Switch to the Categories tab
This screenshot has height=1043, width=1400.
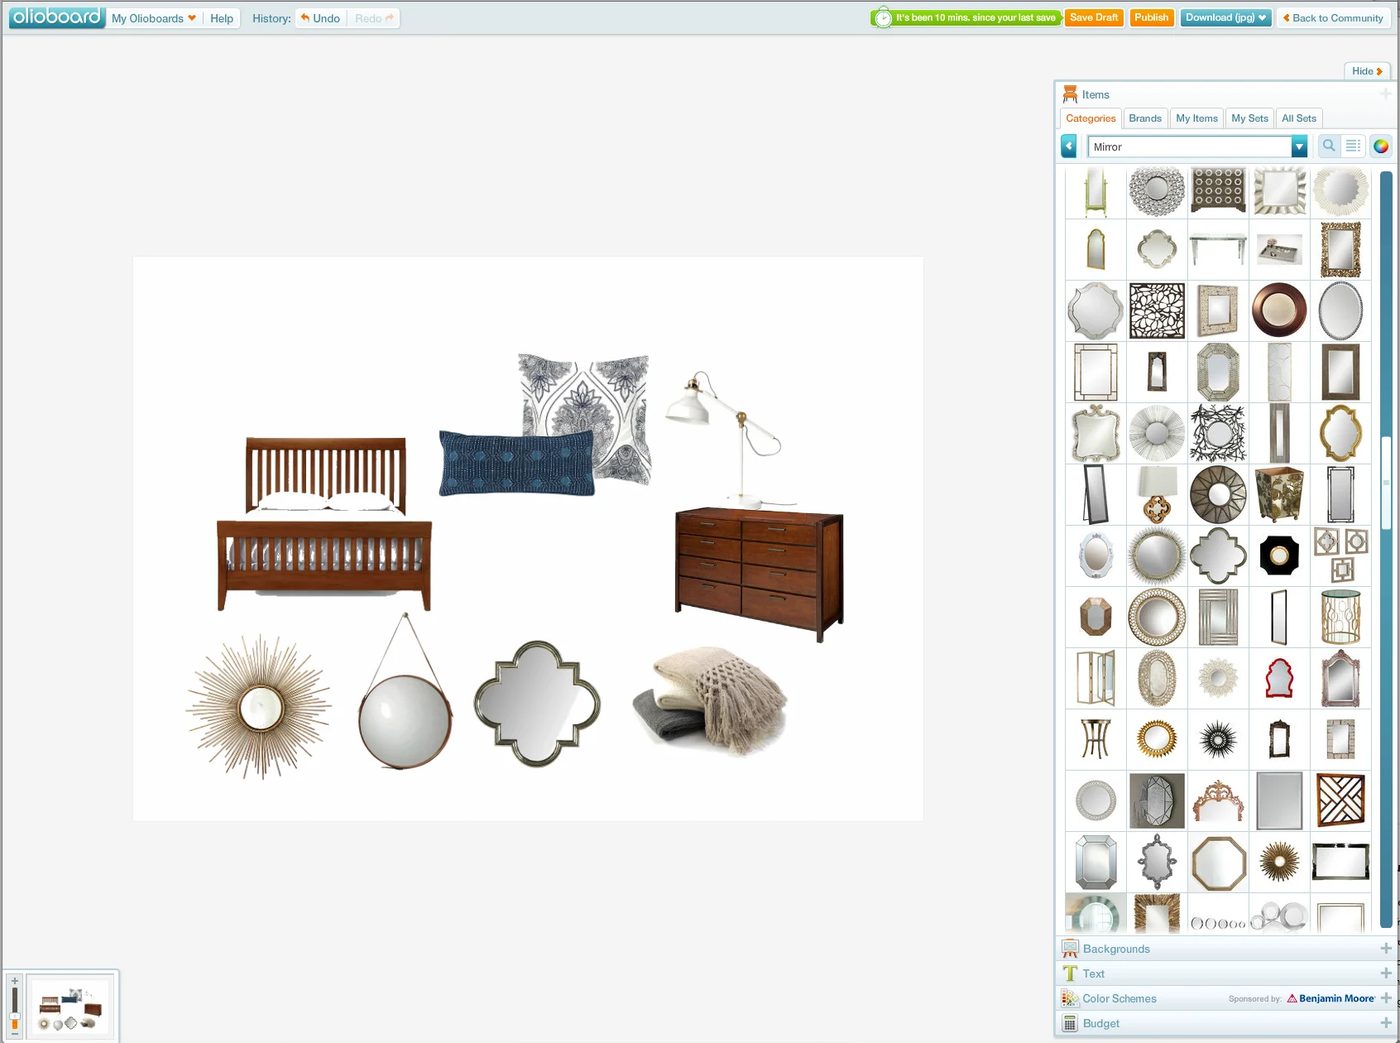(1090, 118)
